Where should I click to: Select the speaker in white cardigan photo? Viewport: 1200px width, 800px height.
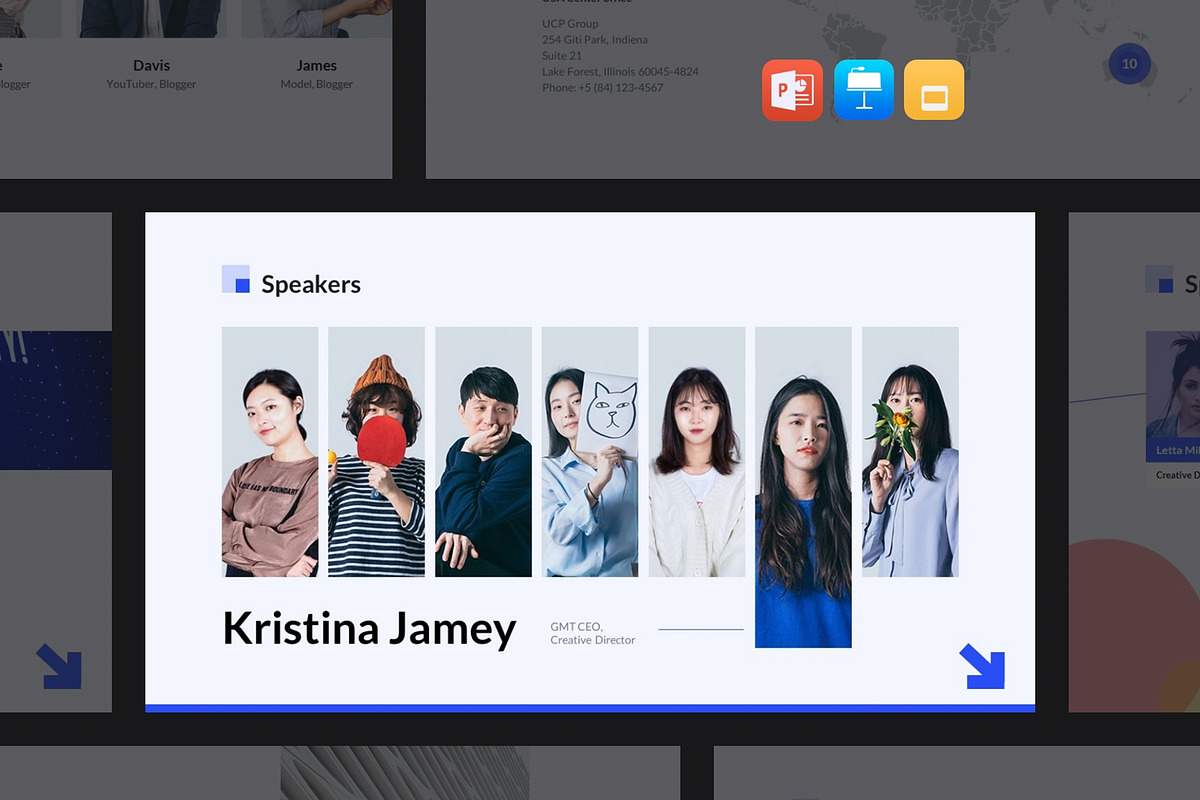coord(697,452)
